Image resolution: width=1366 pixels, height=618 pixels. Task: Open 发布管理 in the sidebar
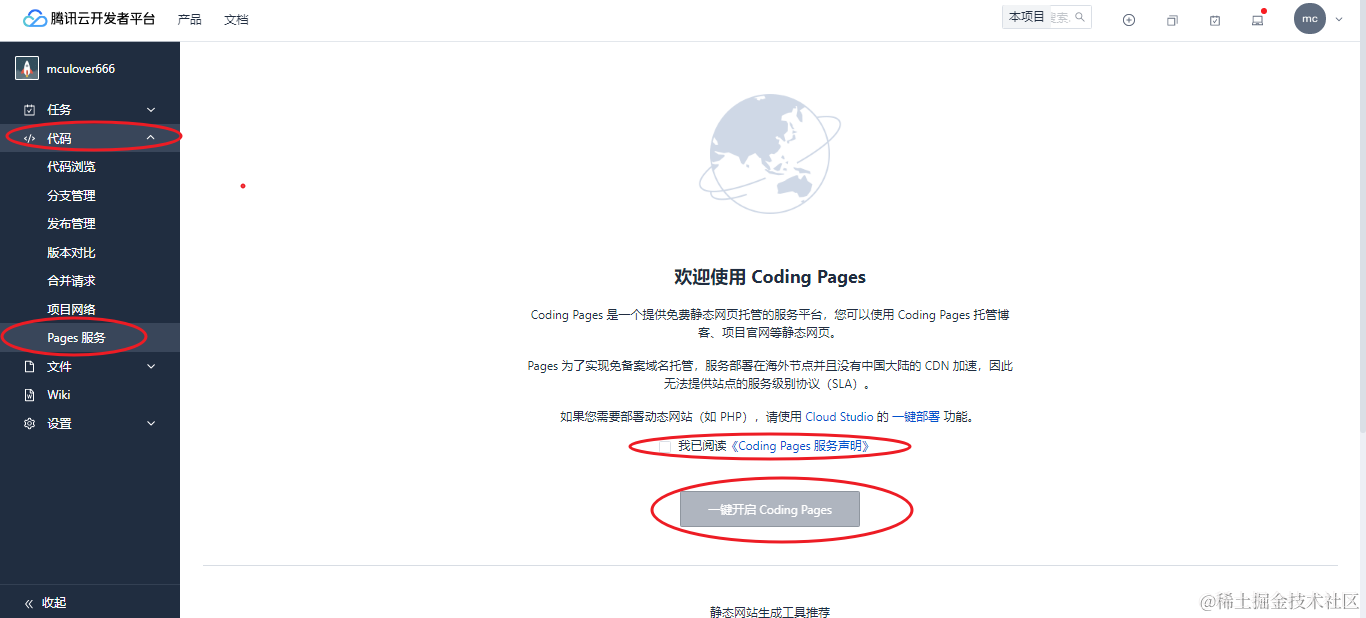(71, 224)
